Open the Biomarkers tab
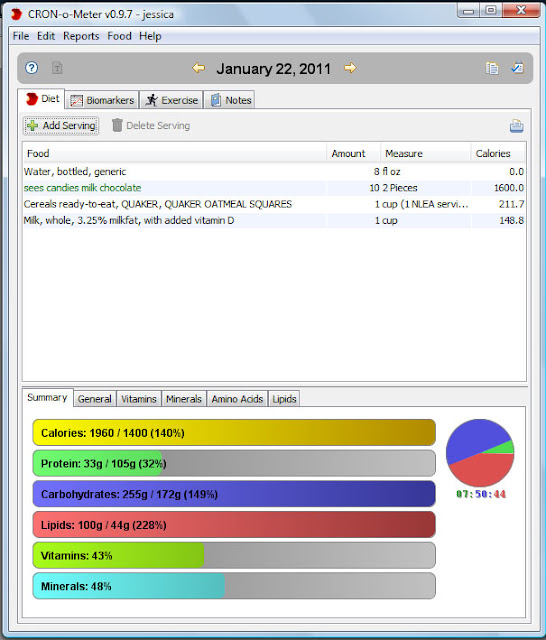This screenshot has width=546, height=640. click(102, 100)
